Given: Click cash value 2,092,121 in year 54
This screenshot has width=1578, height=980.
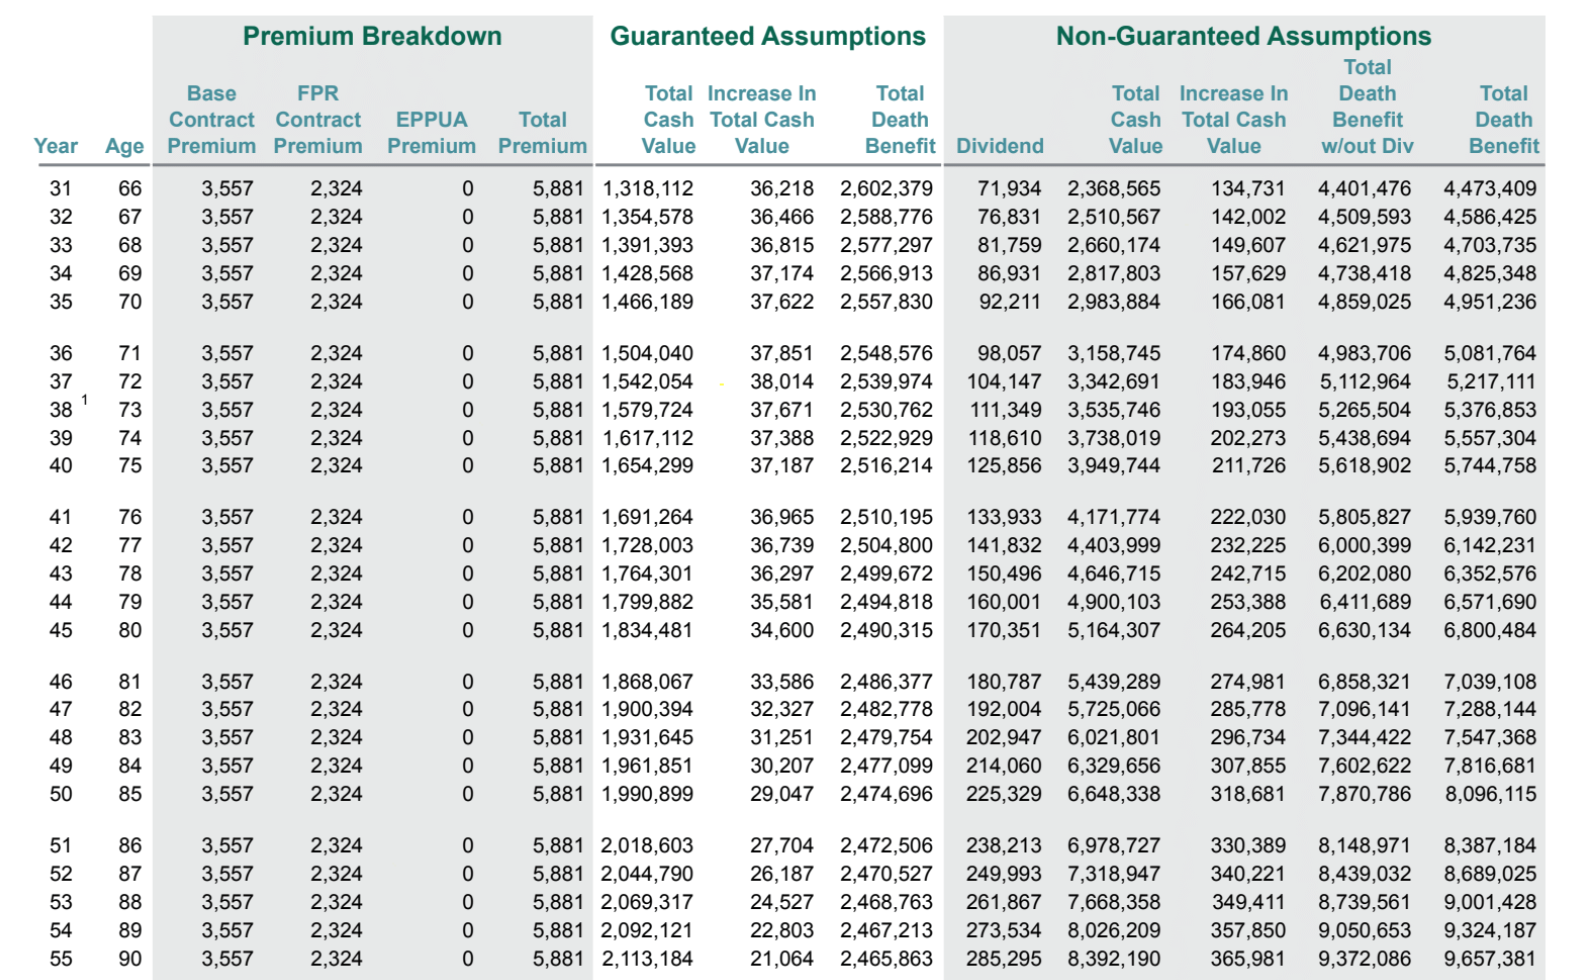Looking at the screenshot, I should click(x=647, y=931).
